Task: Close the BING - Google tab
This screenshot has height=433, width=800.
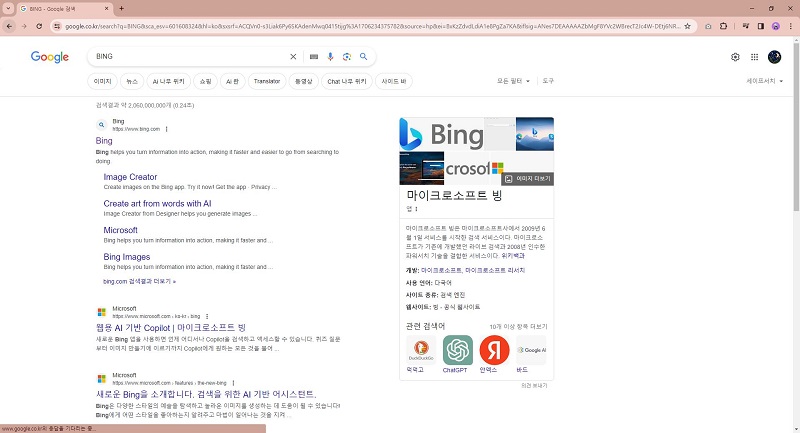Action: 107,9
